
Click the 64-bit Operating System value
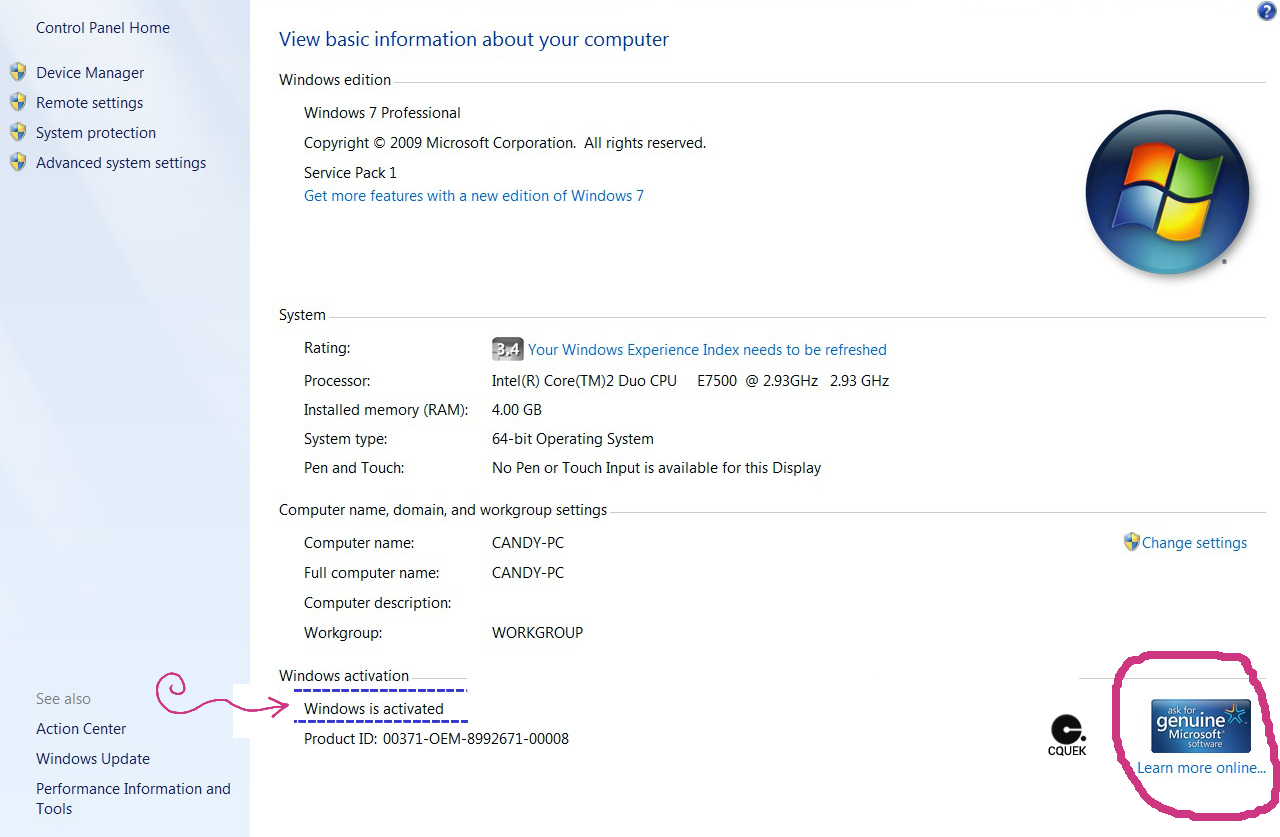tap(572, 439)
